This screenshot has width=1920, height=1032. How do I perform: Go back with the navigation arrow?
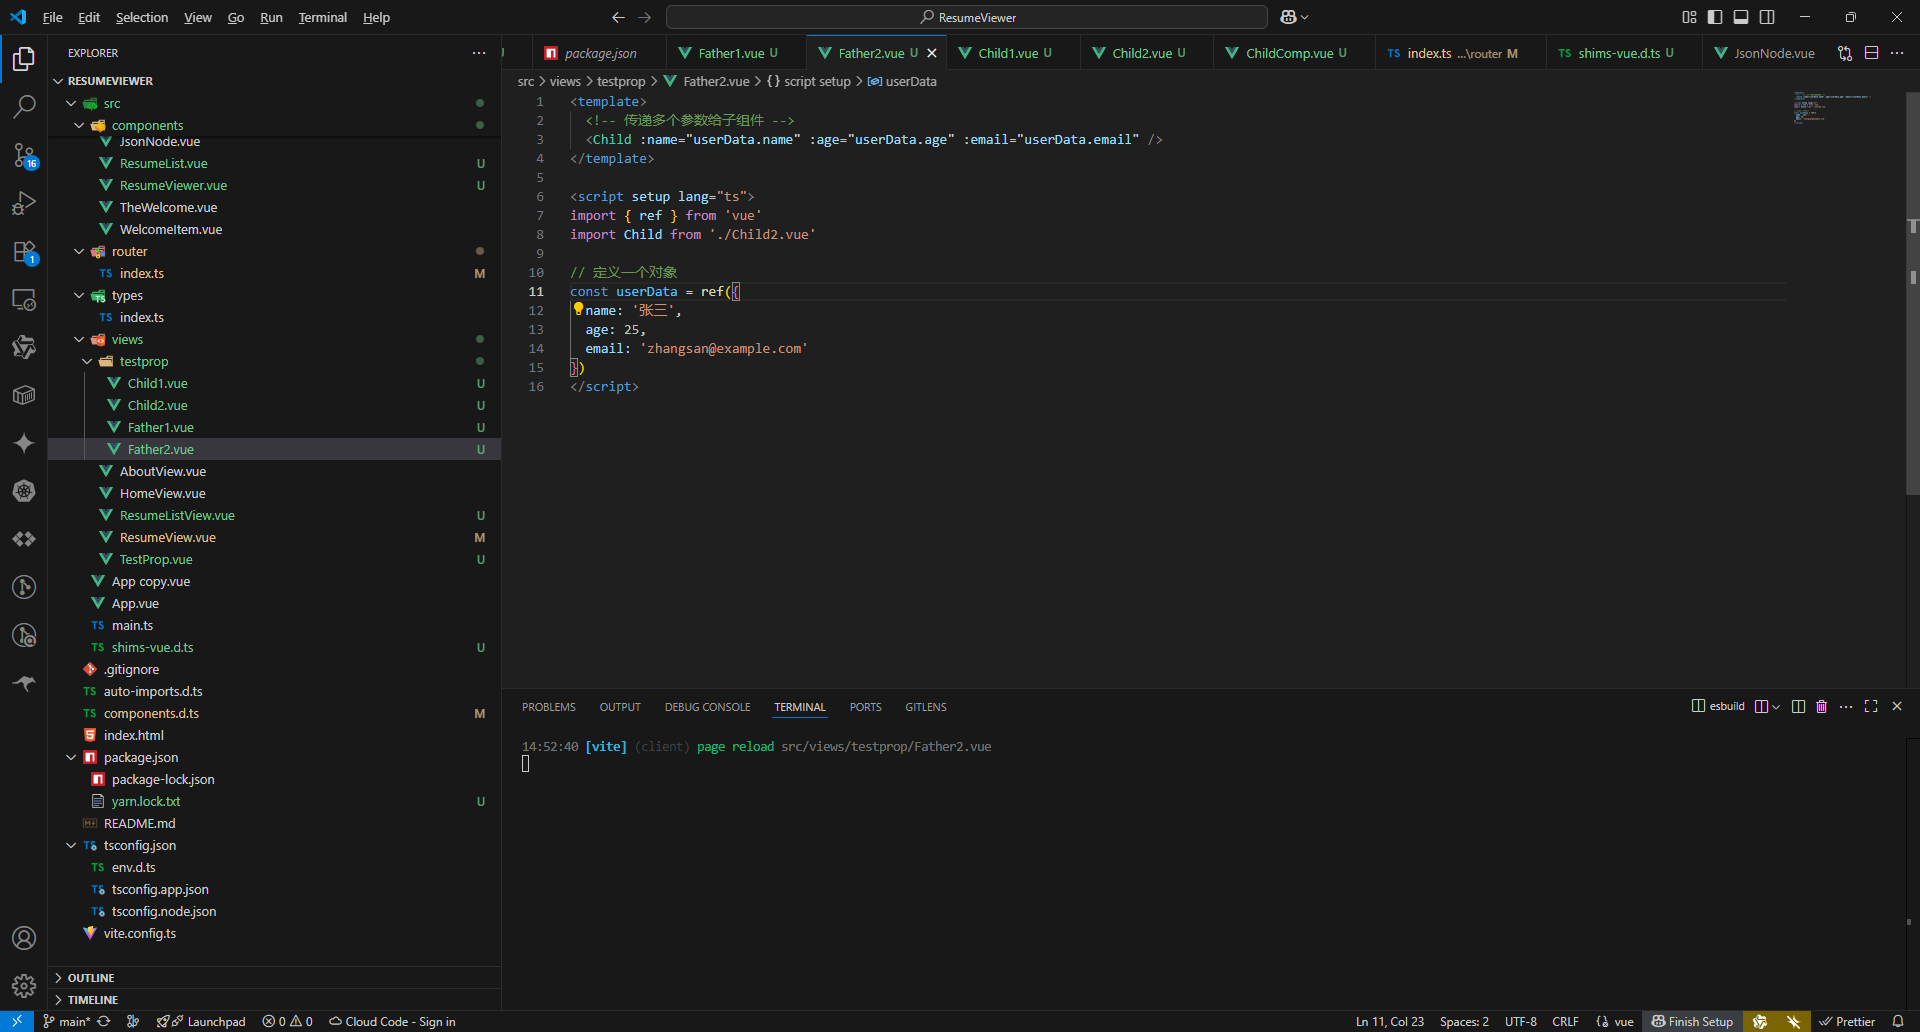pos(618,17)
